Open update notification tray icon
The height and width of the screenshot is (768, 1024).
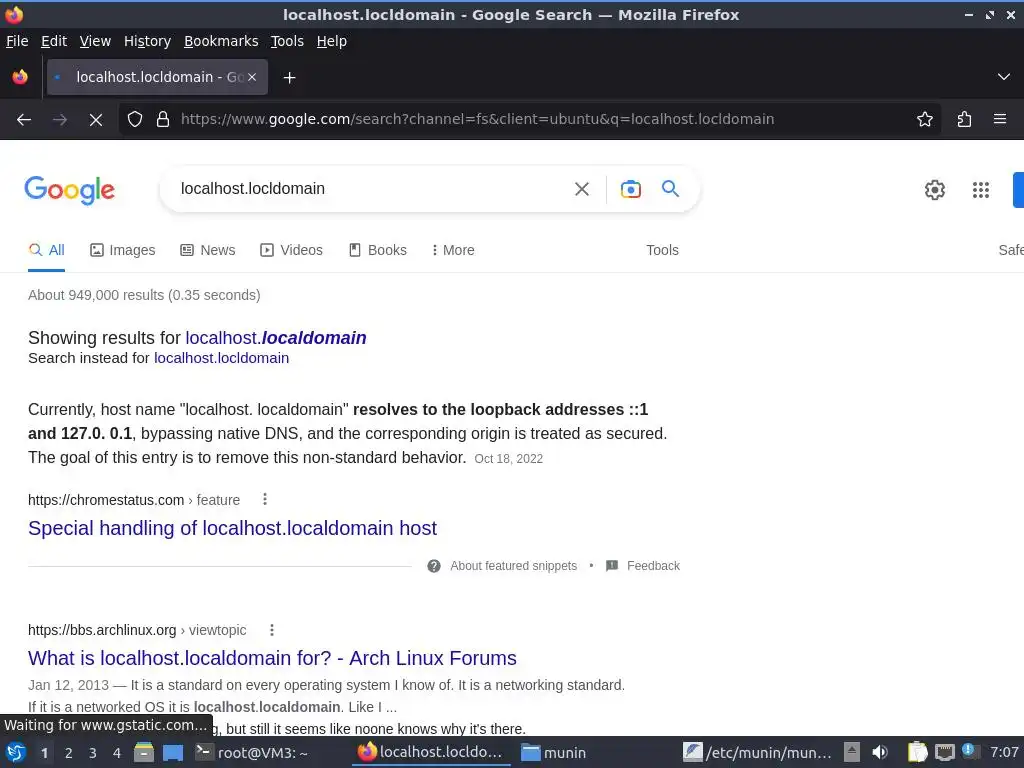pyautogui.click(x=969, y=751)
